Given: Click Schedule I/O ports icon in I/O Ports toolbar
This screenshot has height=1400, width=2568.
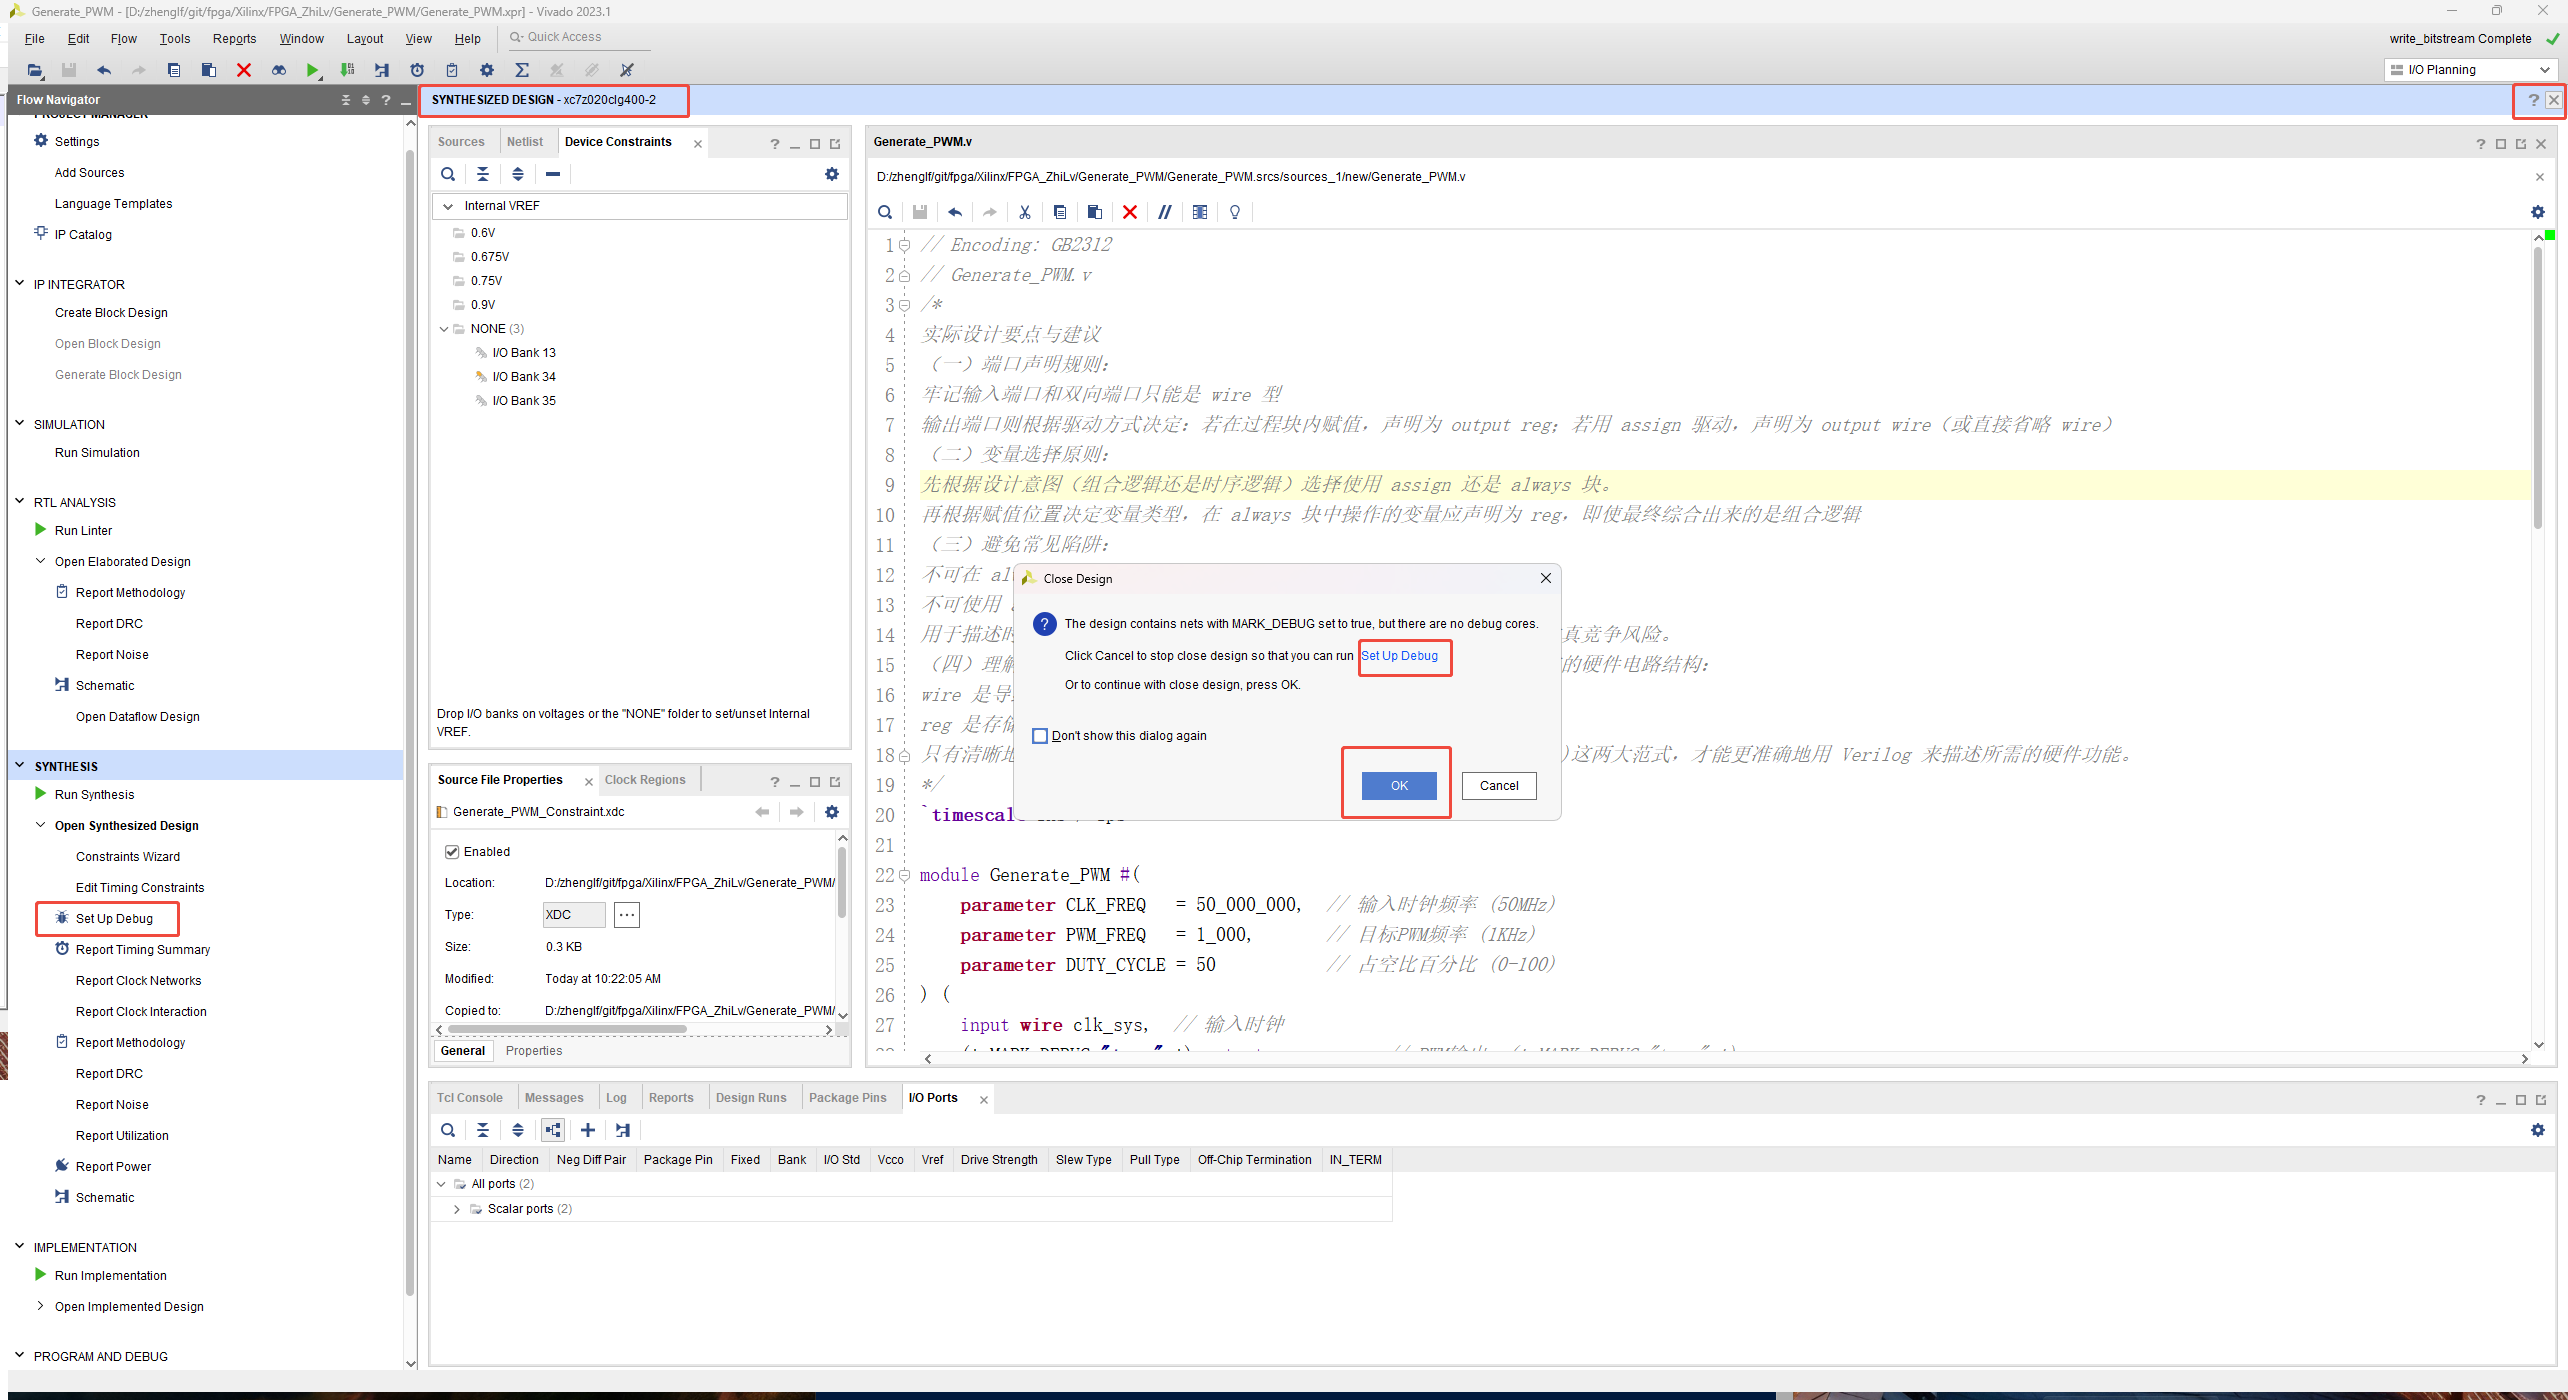Looking at the screenshot, I should [x=623, y=1130].
